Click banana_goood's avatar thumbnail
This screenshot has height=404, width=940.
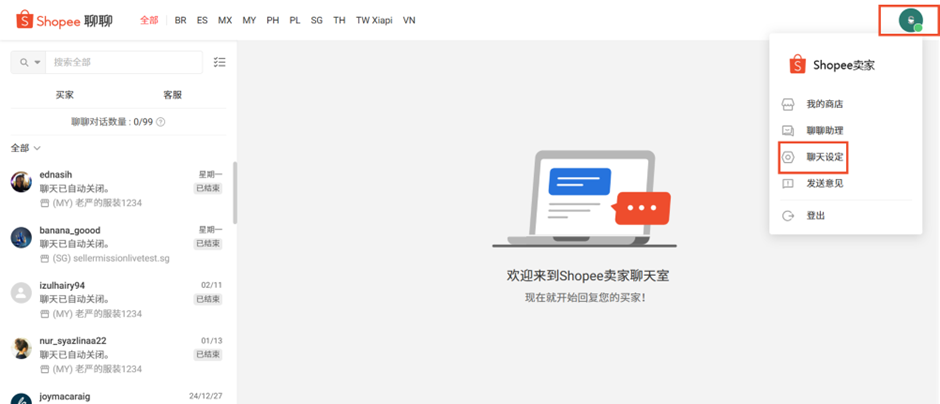coord(22,237)
